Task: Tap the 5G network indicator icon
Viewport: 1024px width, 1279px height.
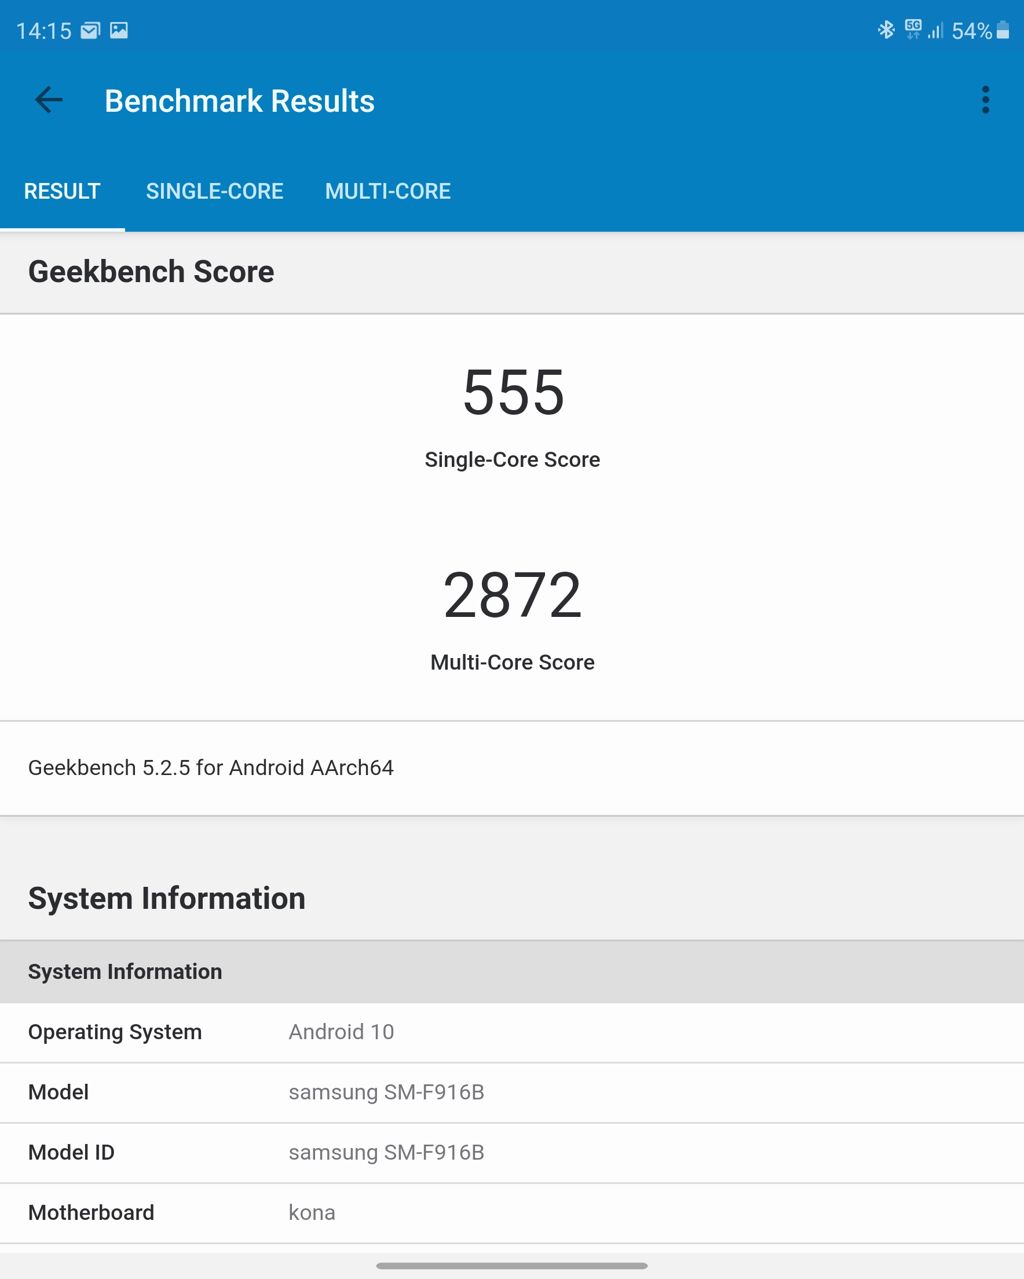Action: (912, 30)
